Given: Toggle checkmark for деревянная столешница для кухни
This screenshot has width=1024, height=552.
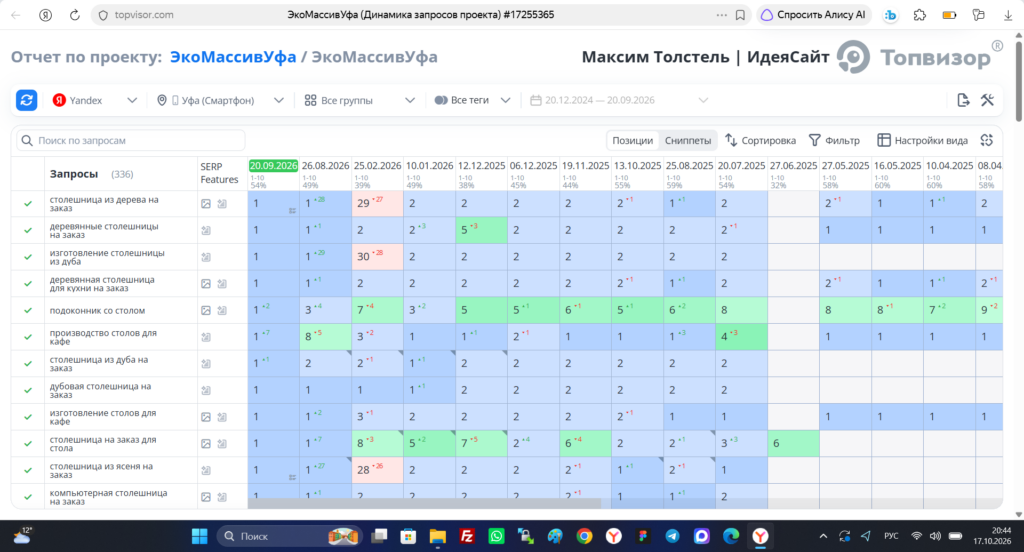Looking at the screenshot, I should point(28,284).
